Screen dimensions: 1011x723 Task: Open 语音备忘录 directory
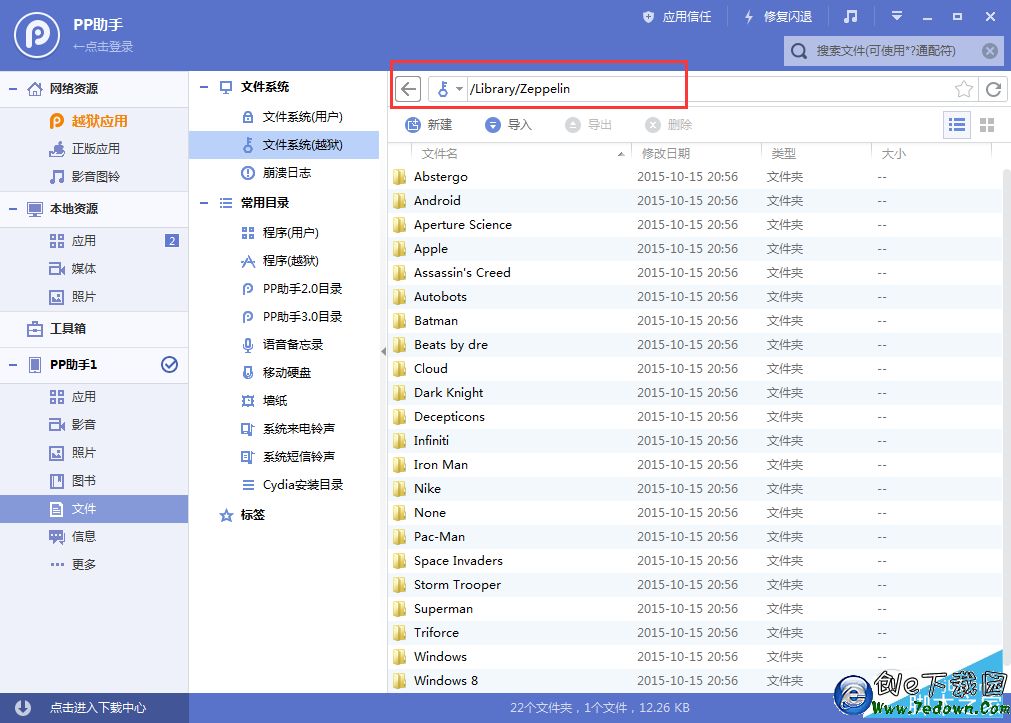(284, 344)
